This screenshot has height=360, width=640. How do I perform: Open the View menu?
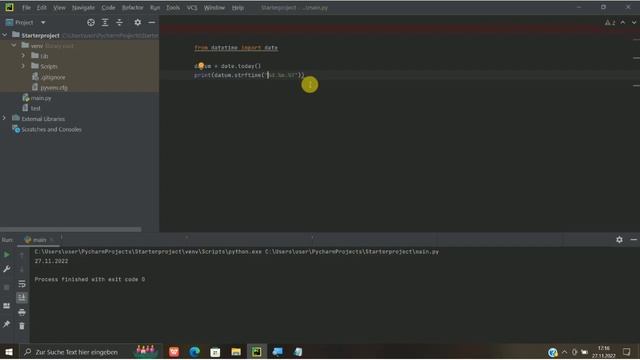coord(59,8)
